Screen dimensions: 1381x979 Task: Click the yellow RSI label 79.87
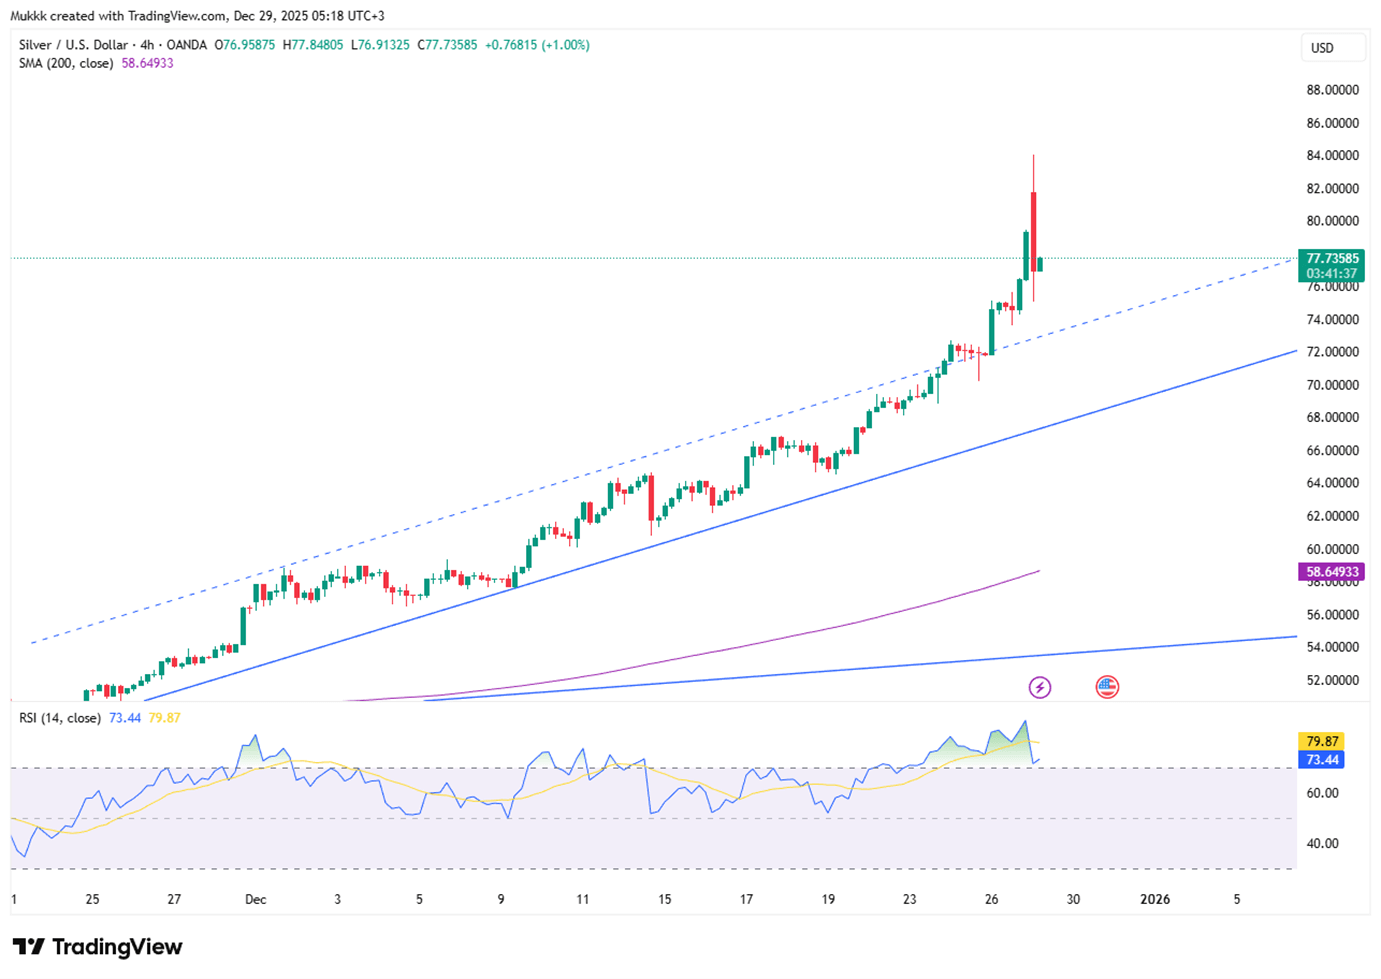pyautogui.click(x=1322, y=742)
